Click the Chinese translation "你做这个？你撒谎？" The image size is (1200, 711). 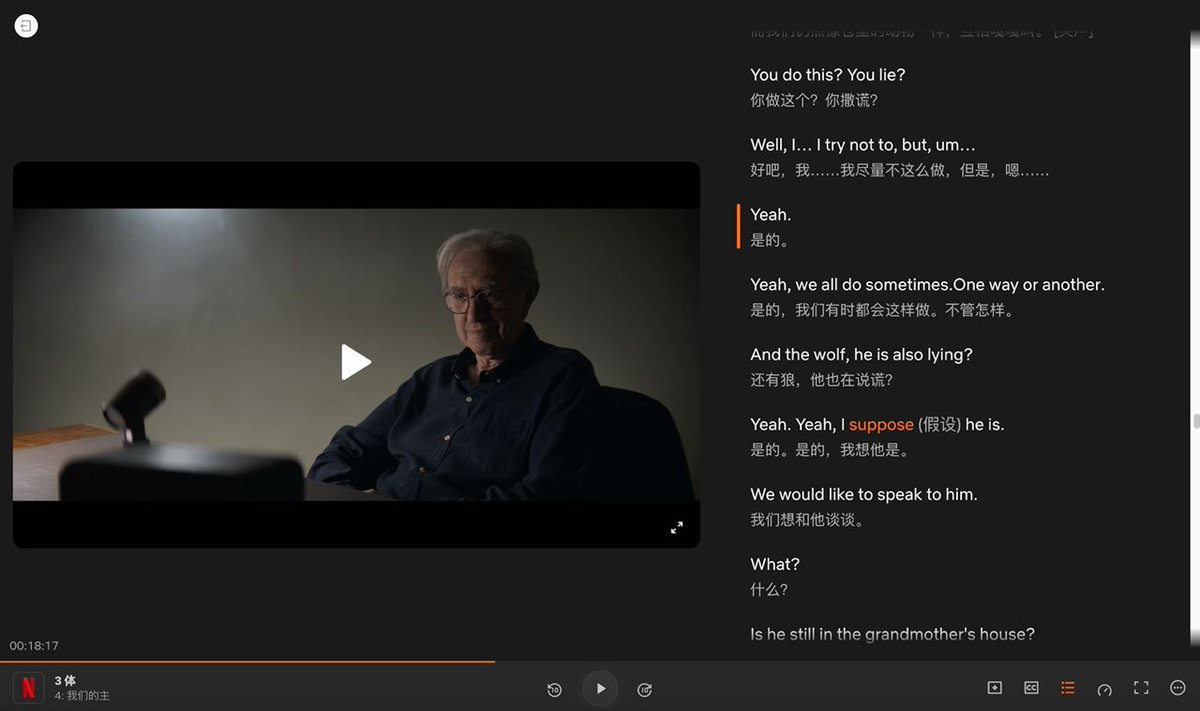[x=814, y=100]
